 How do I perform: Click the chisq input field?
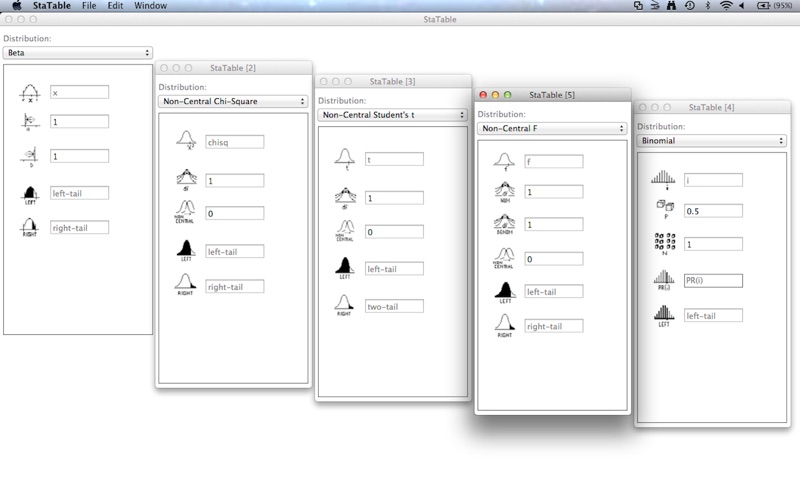[235, 142]
